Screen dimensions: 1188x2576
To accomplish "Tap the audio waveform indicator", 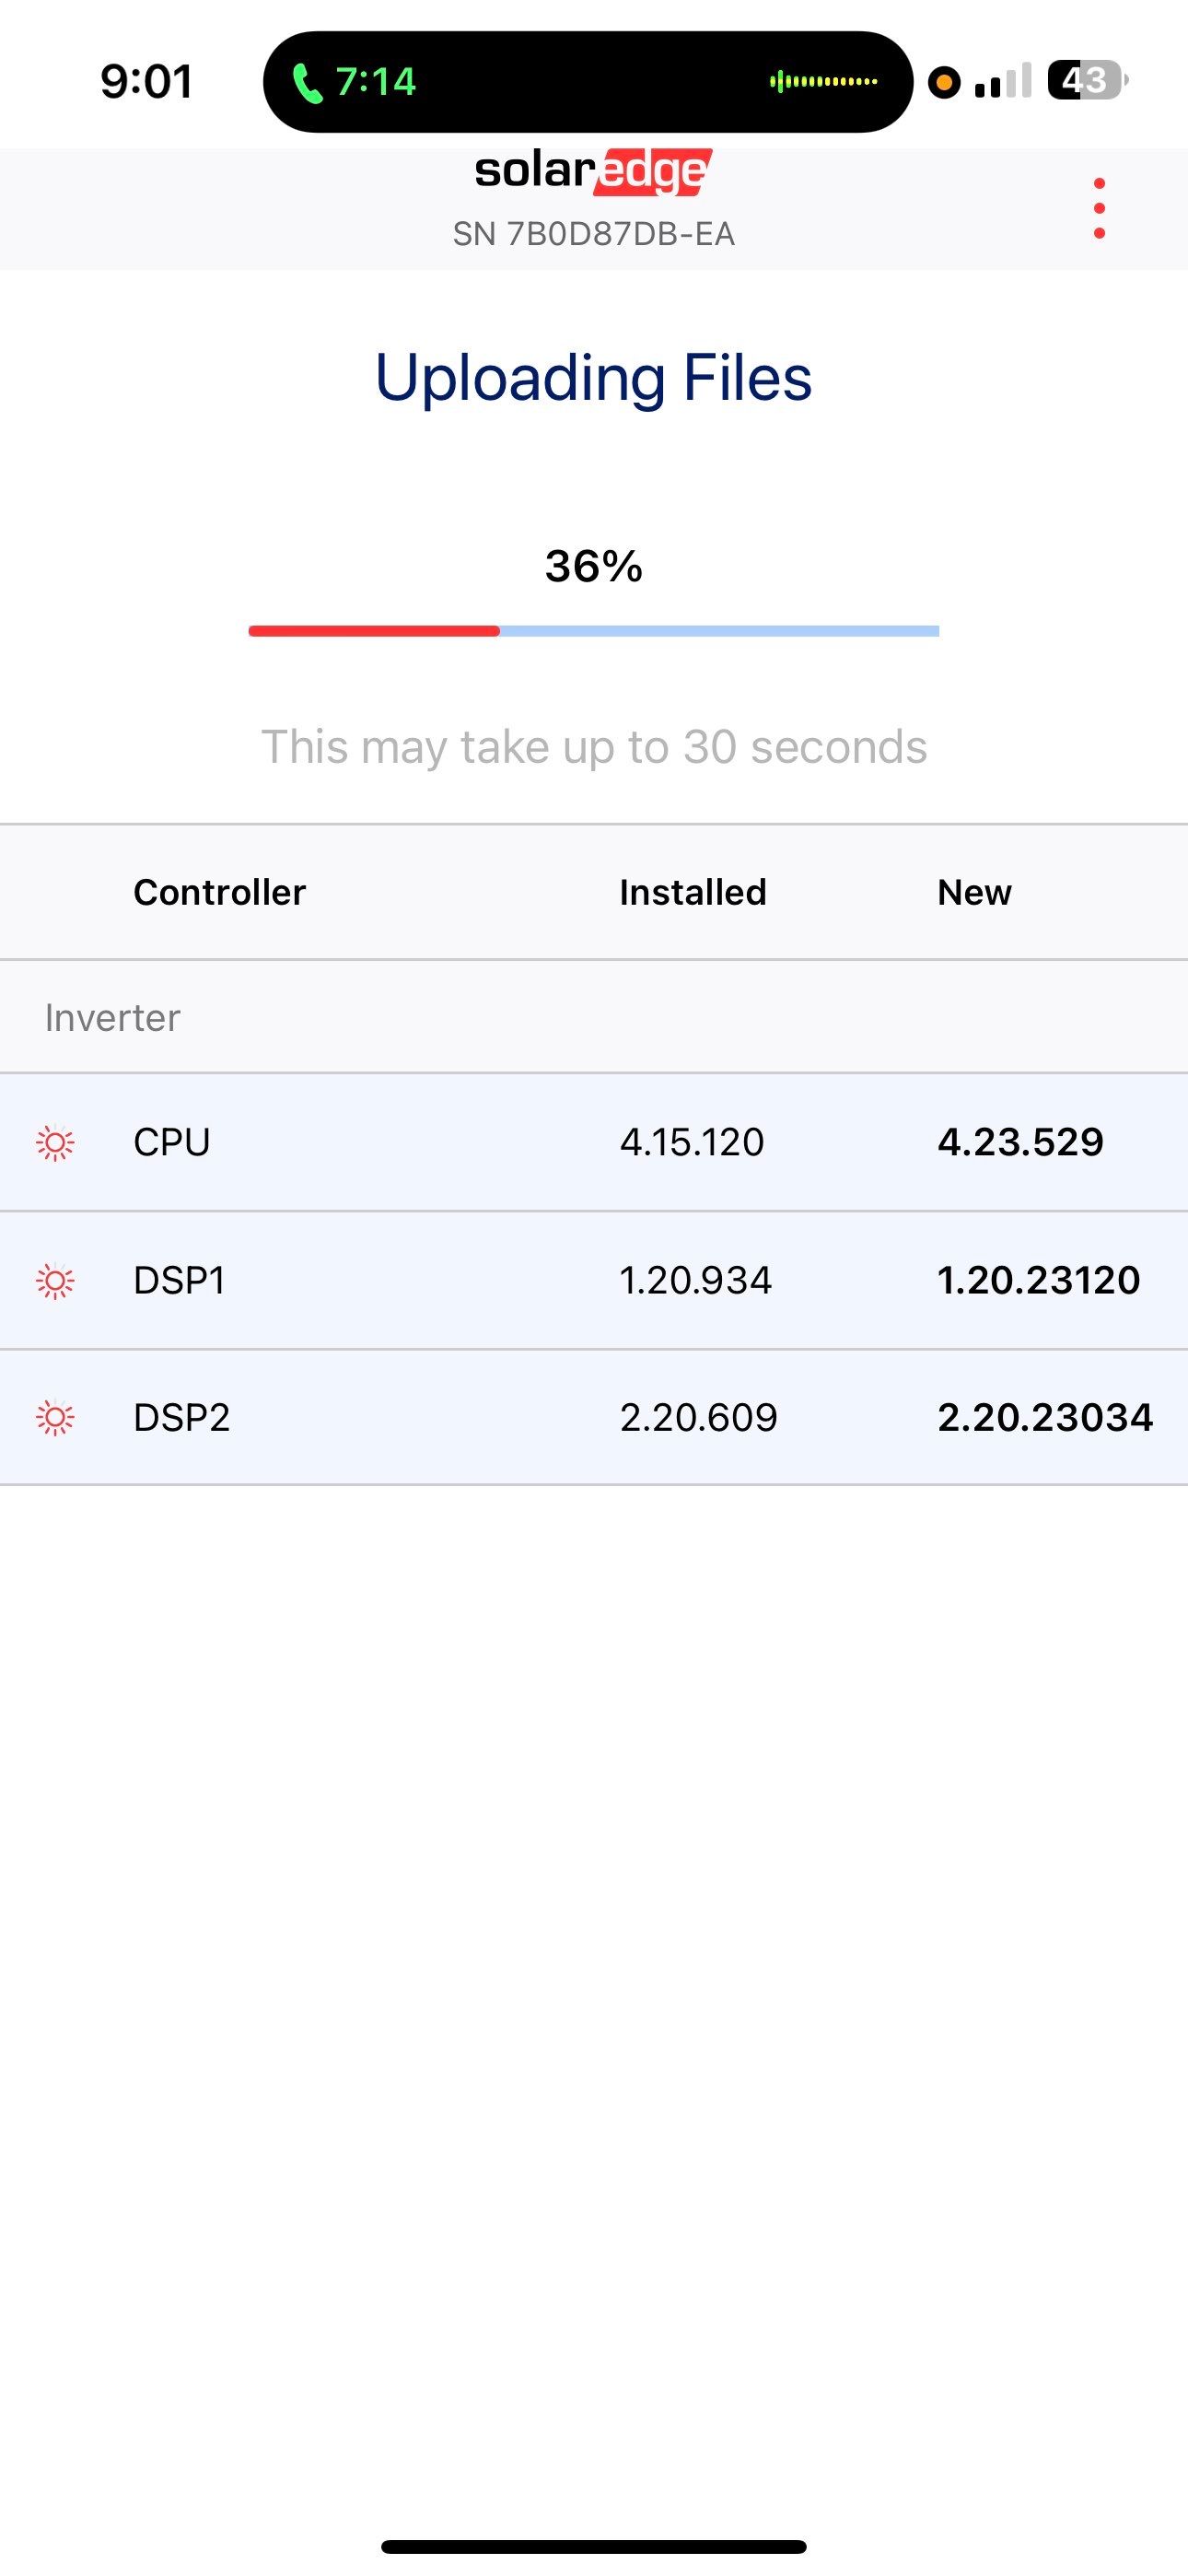I will [823, 81].
